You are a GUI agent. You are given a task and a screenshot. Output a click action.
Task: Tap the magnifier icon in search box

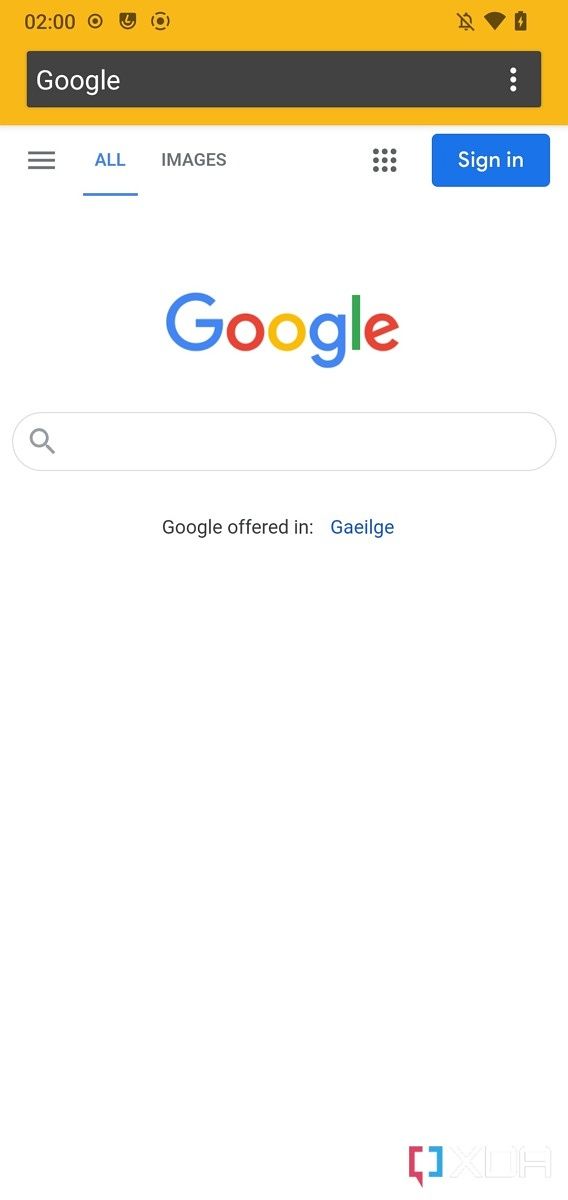[x=42, y=441]
